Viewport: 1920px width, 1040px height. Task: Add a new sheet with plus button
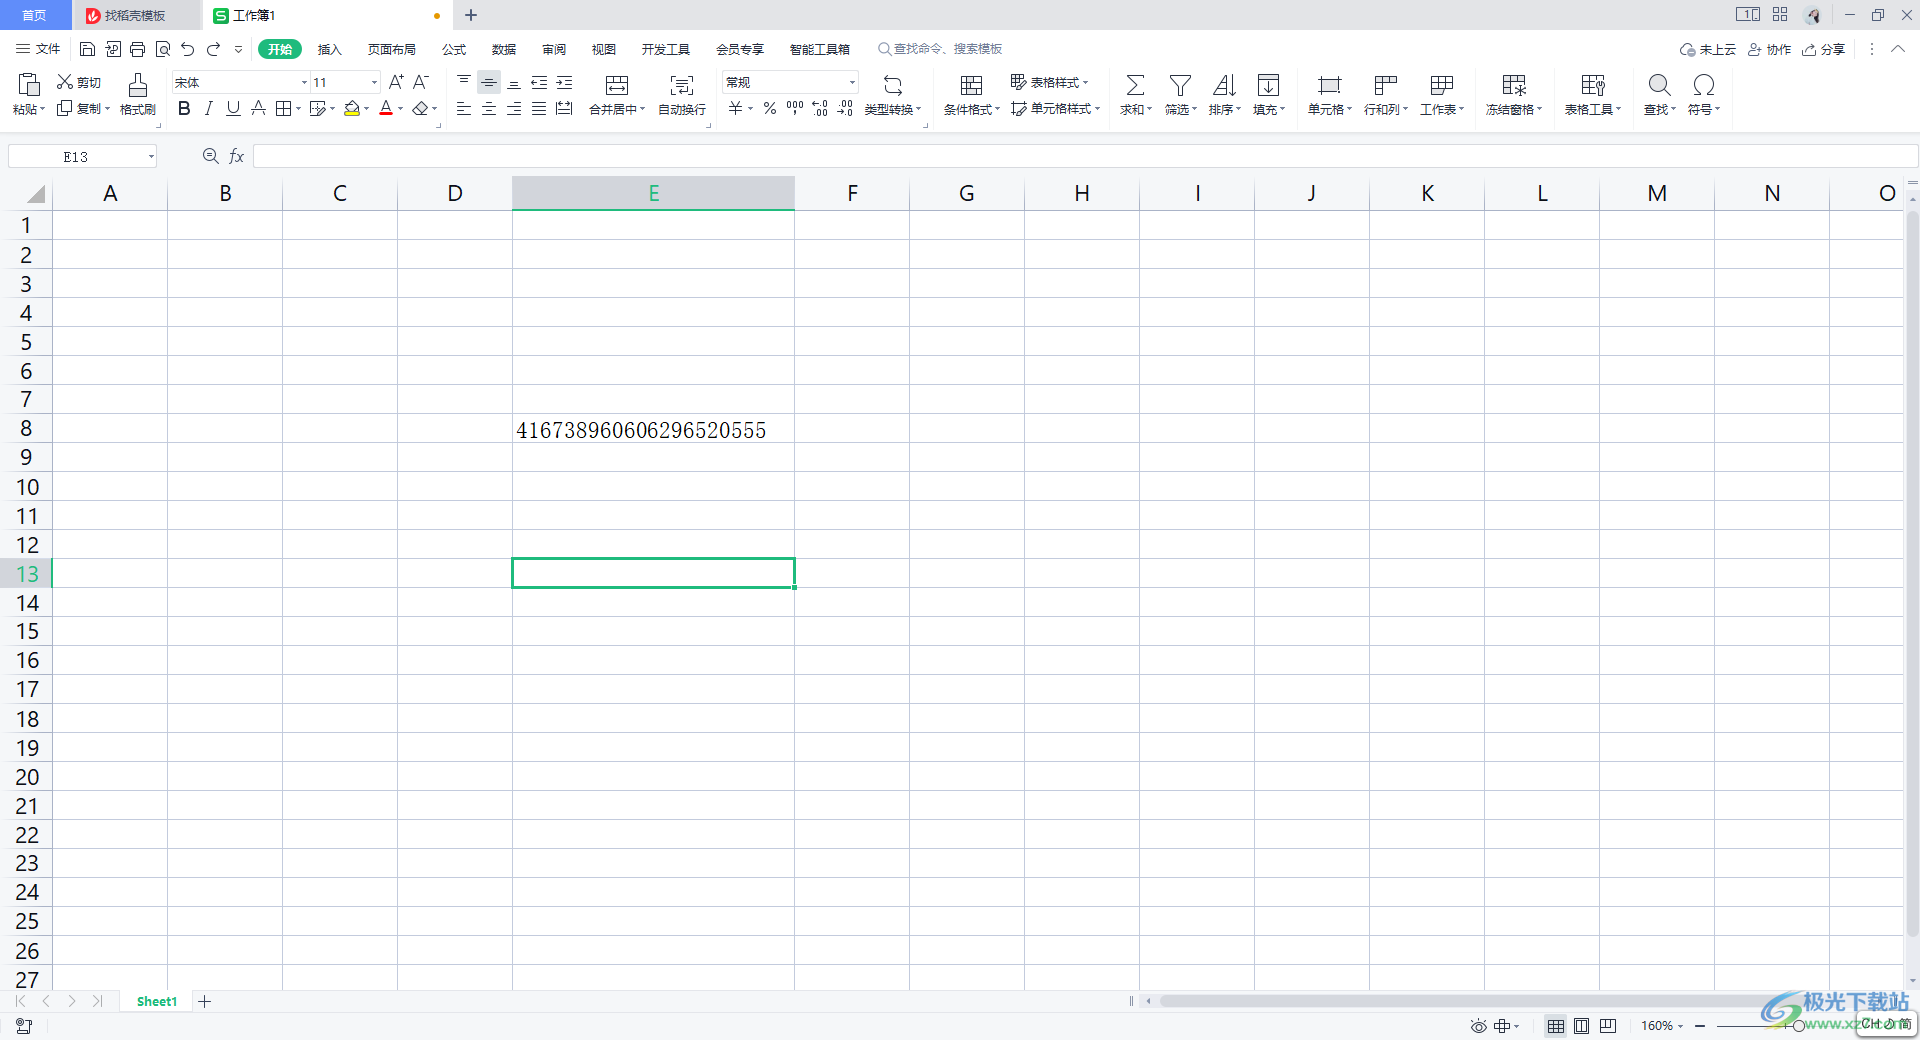(205, 1001)
